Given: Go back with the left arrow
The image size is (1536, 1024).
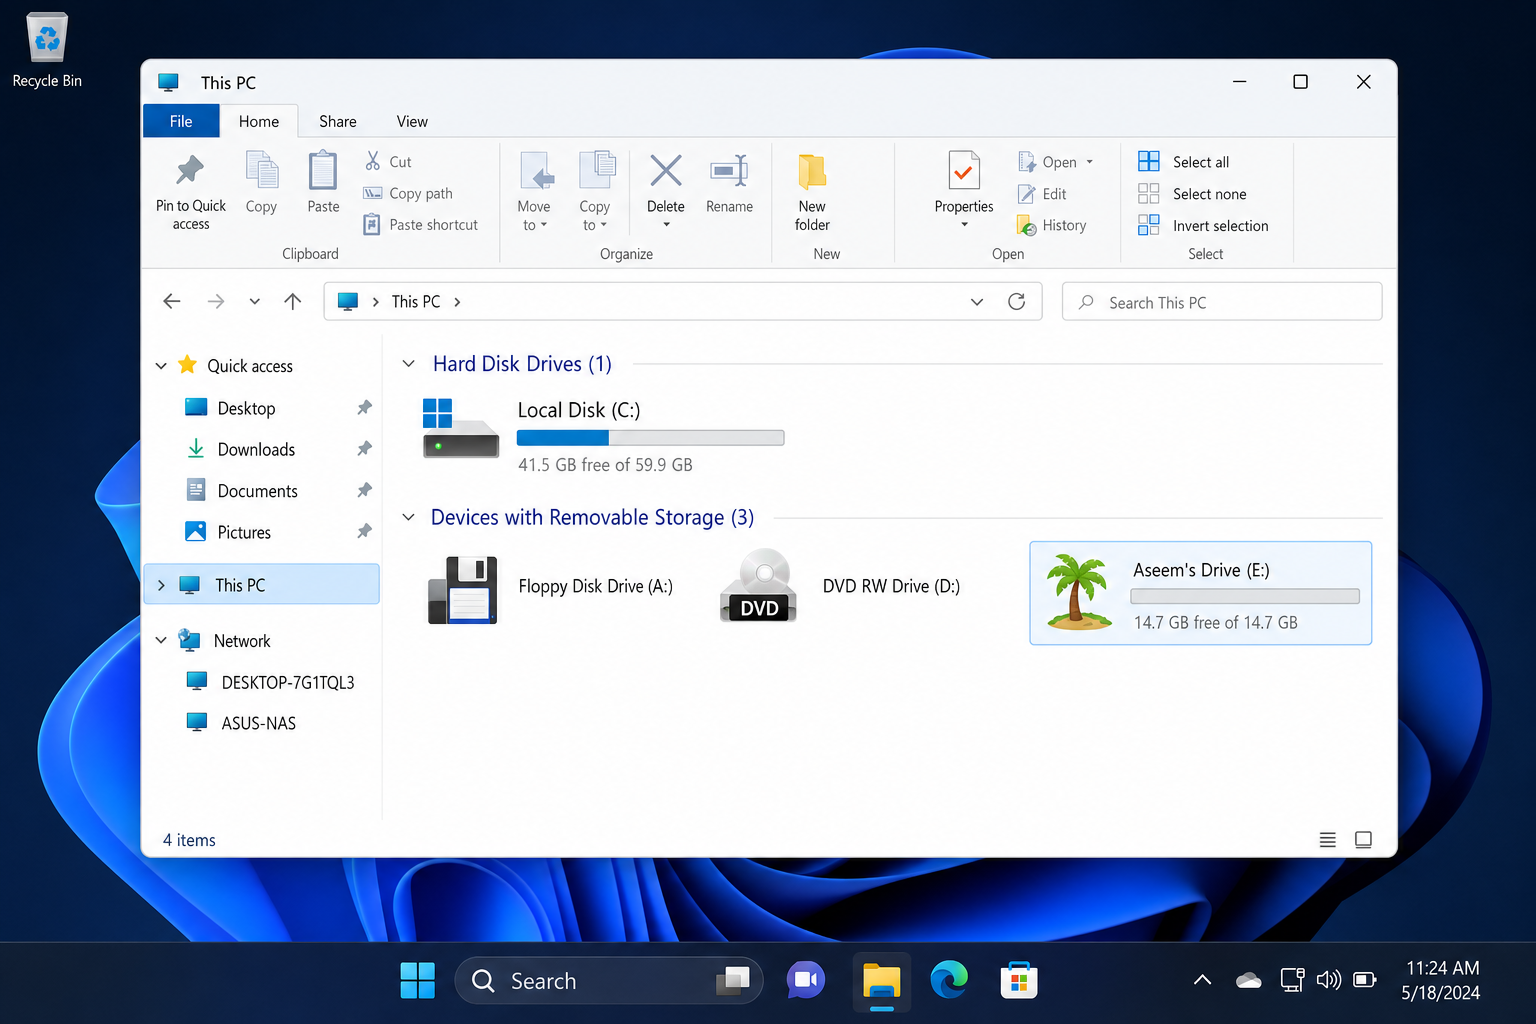Looking at the screenshot, I should click(172, 301).
